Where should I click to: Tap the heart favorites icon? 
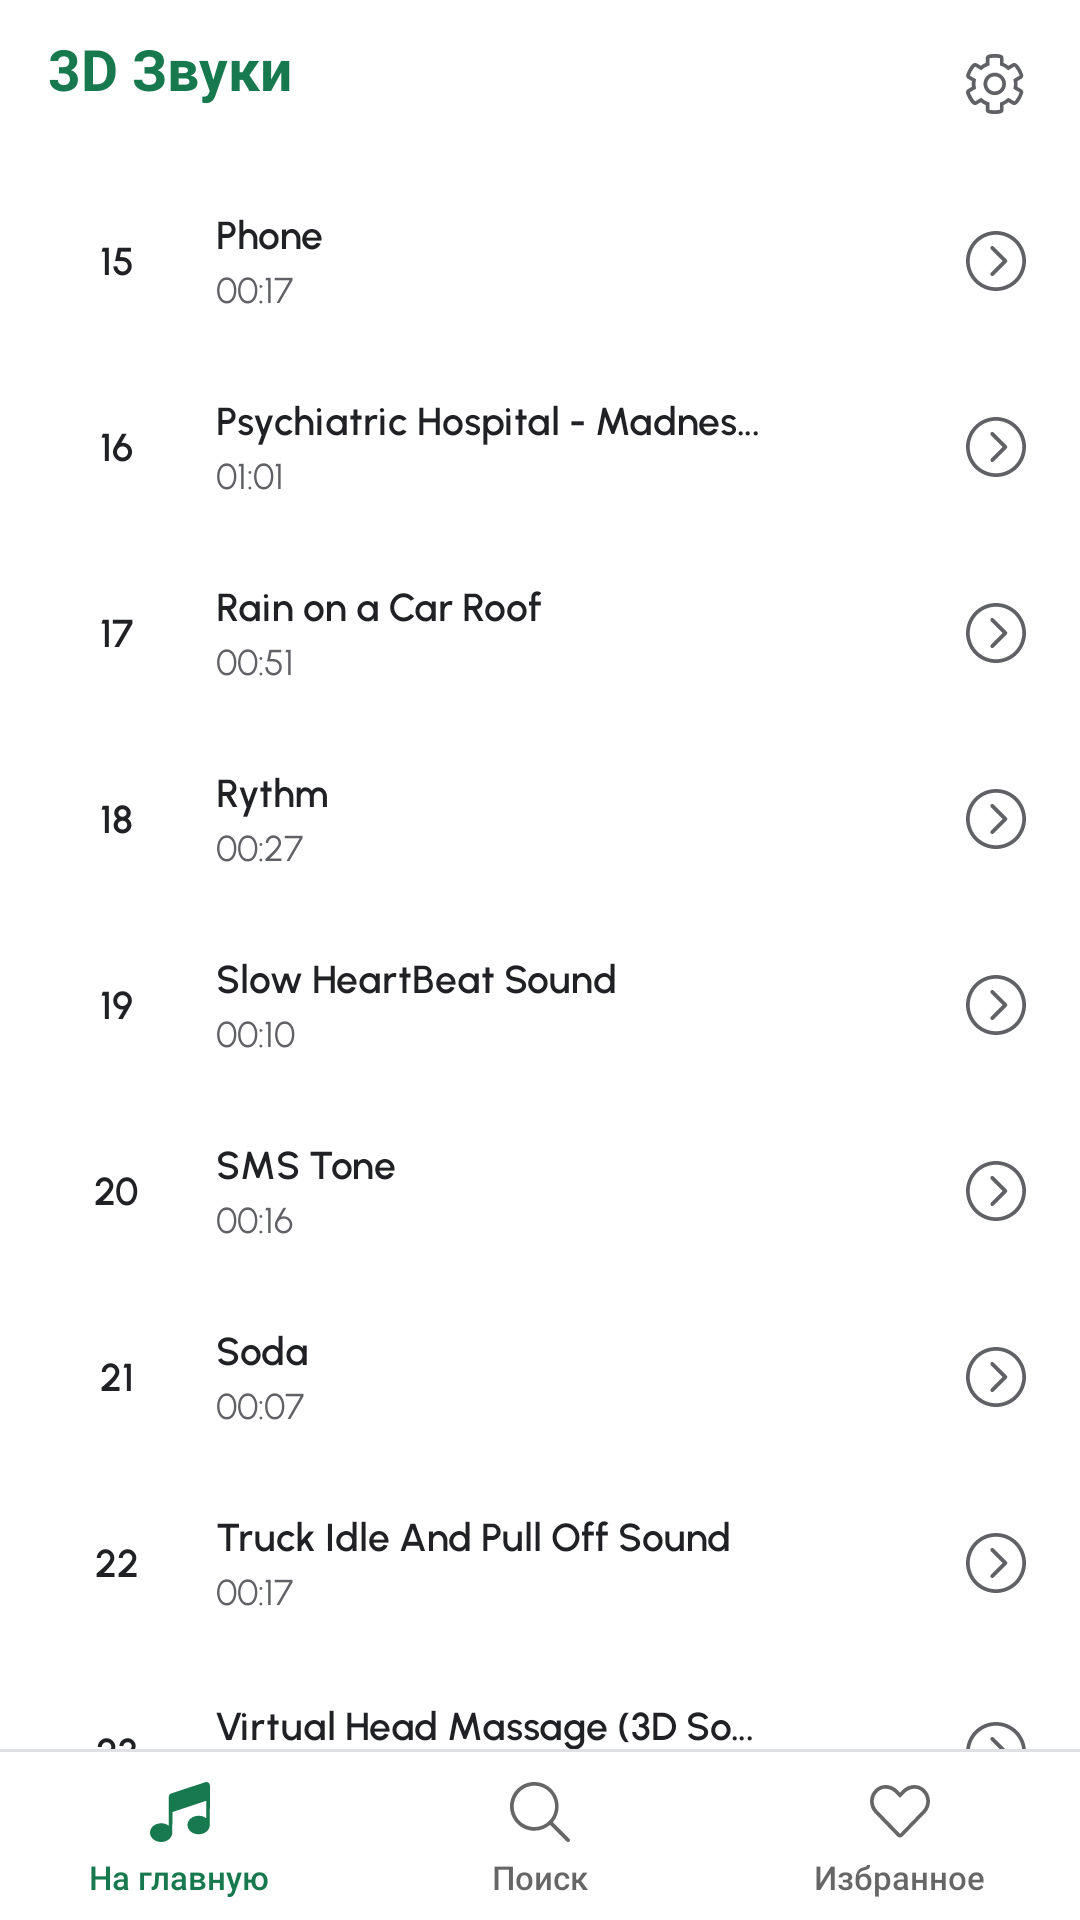(899, 1811)
